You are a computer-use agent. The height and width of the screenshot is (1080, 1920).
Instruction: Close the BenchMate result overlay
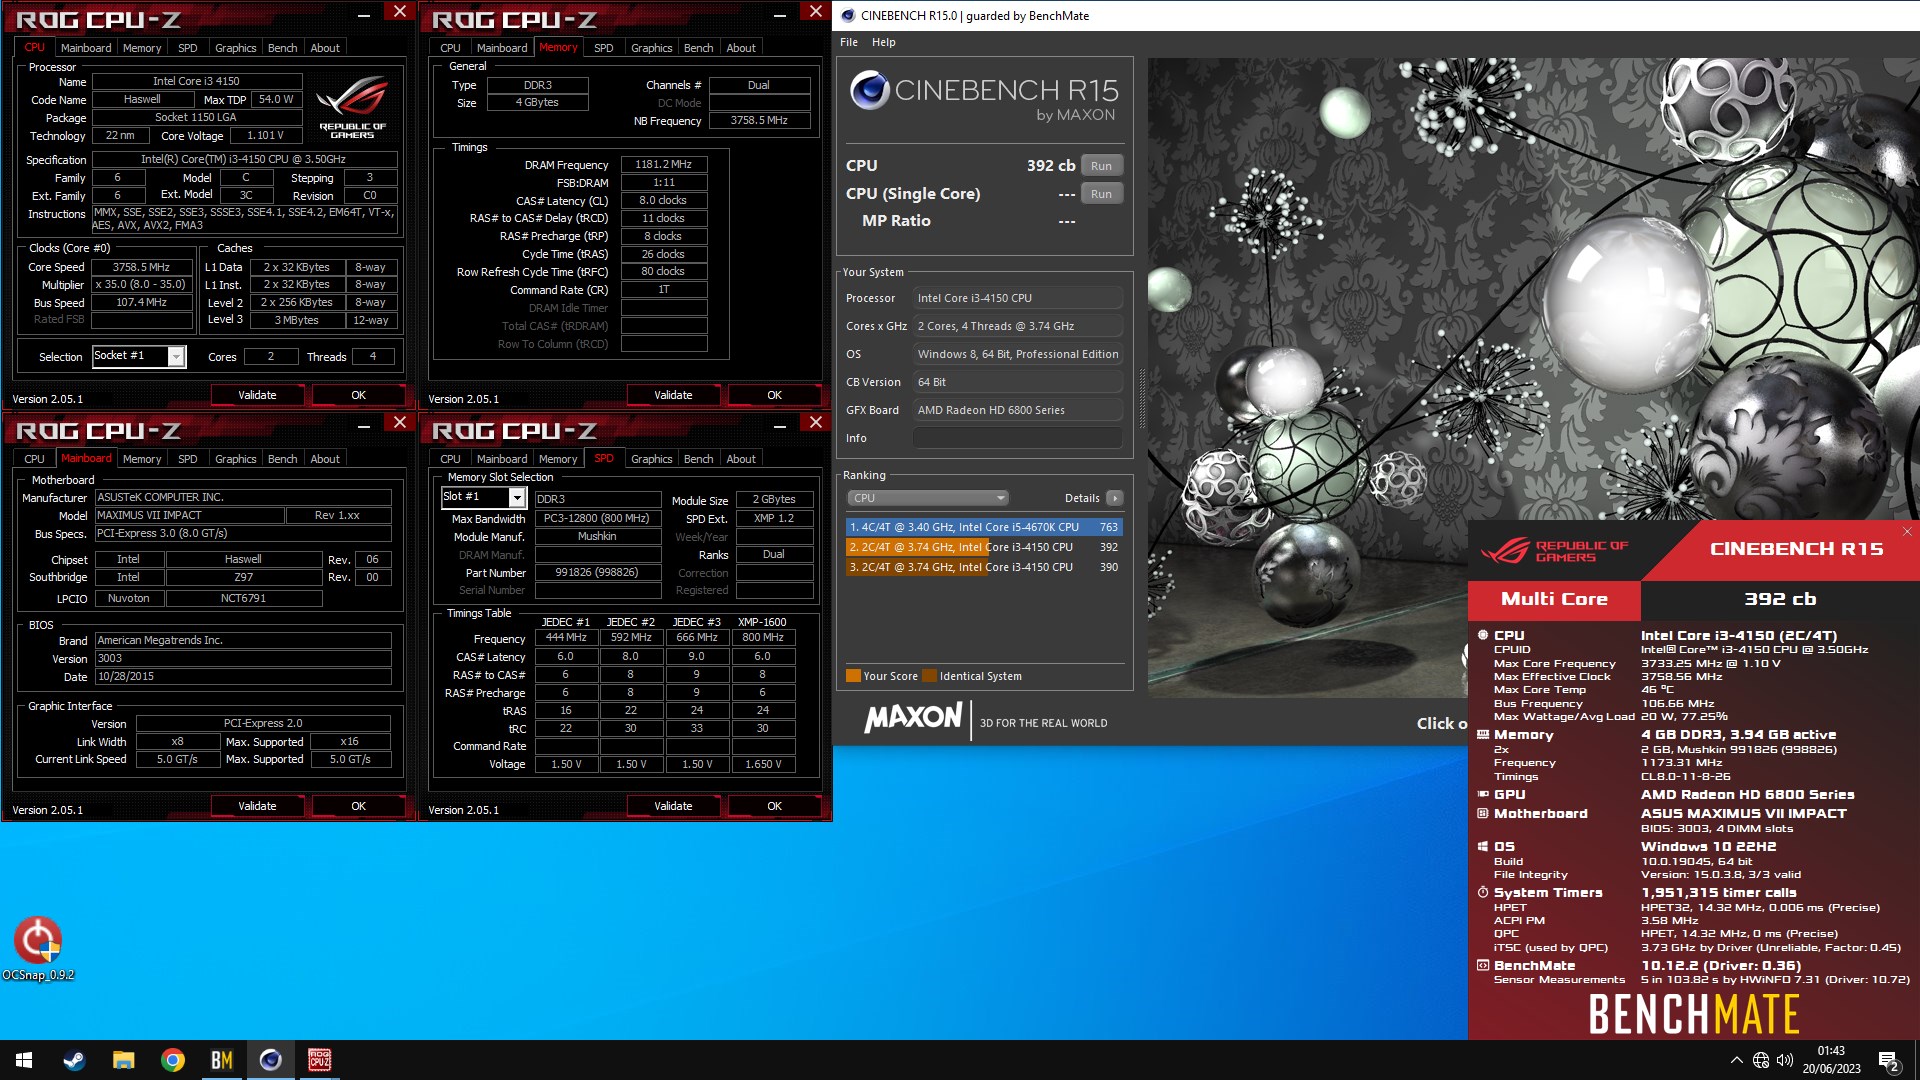coord(1906,532)
